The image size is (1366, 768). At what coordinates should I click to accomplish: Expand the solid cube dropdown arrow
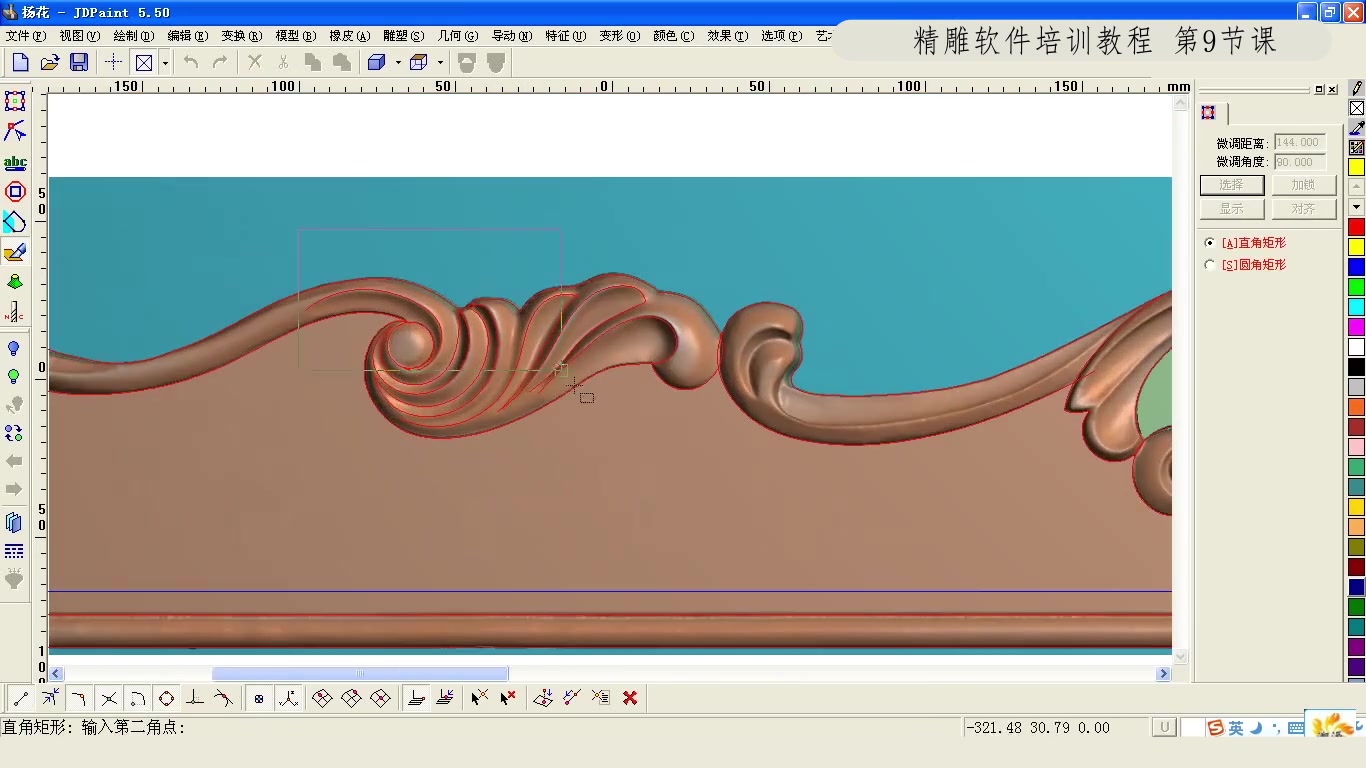[x=398, y=62]
